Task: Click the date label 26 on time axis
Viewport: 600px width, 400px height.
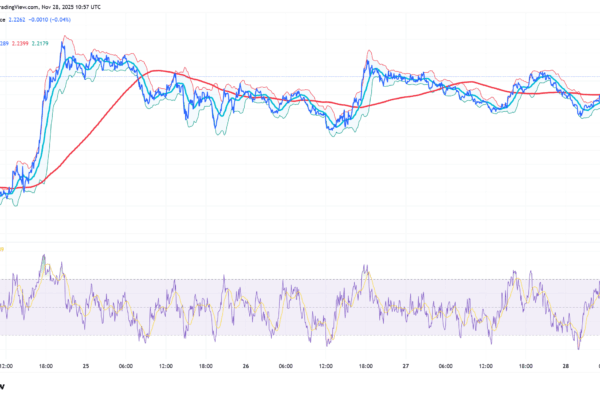Action: pyautogui.click(x=245, y=366)
